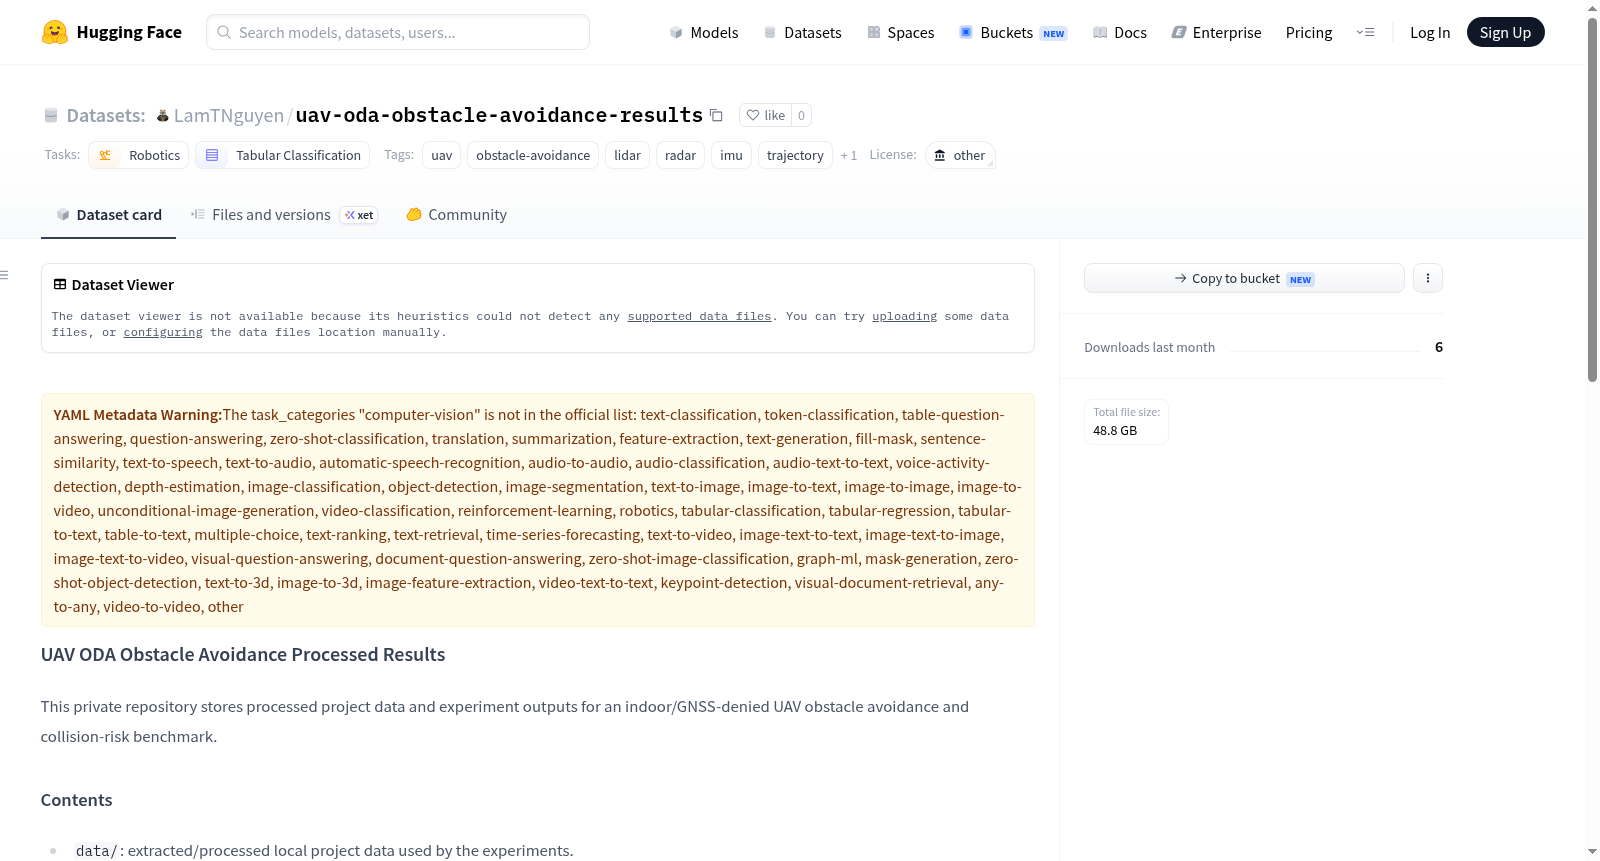Select the Tabular Classification task tag
This screenshot has height=861, width=1600.
282,155
